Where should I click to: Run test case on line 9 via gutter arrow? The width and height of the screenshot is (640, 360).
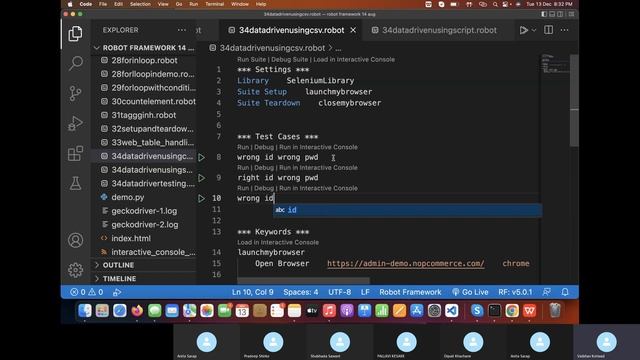pyautogui.click(x=201, y=178)
